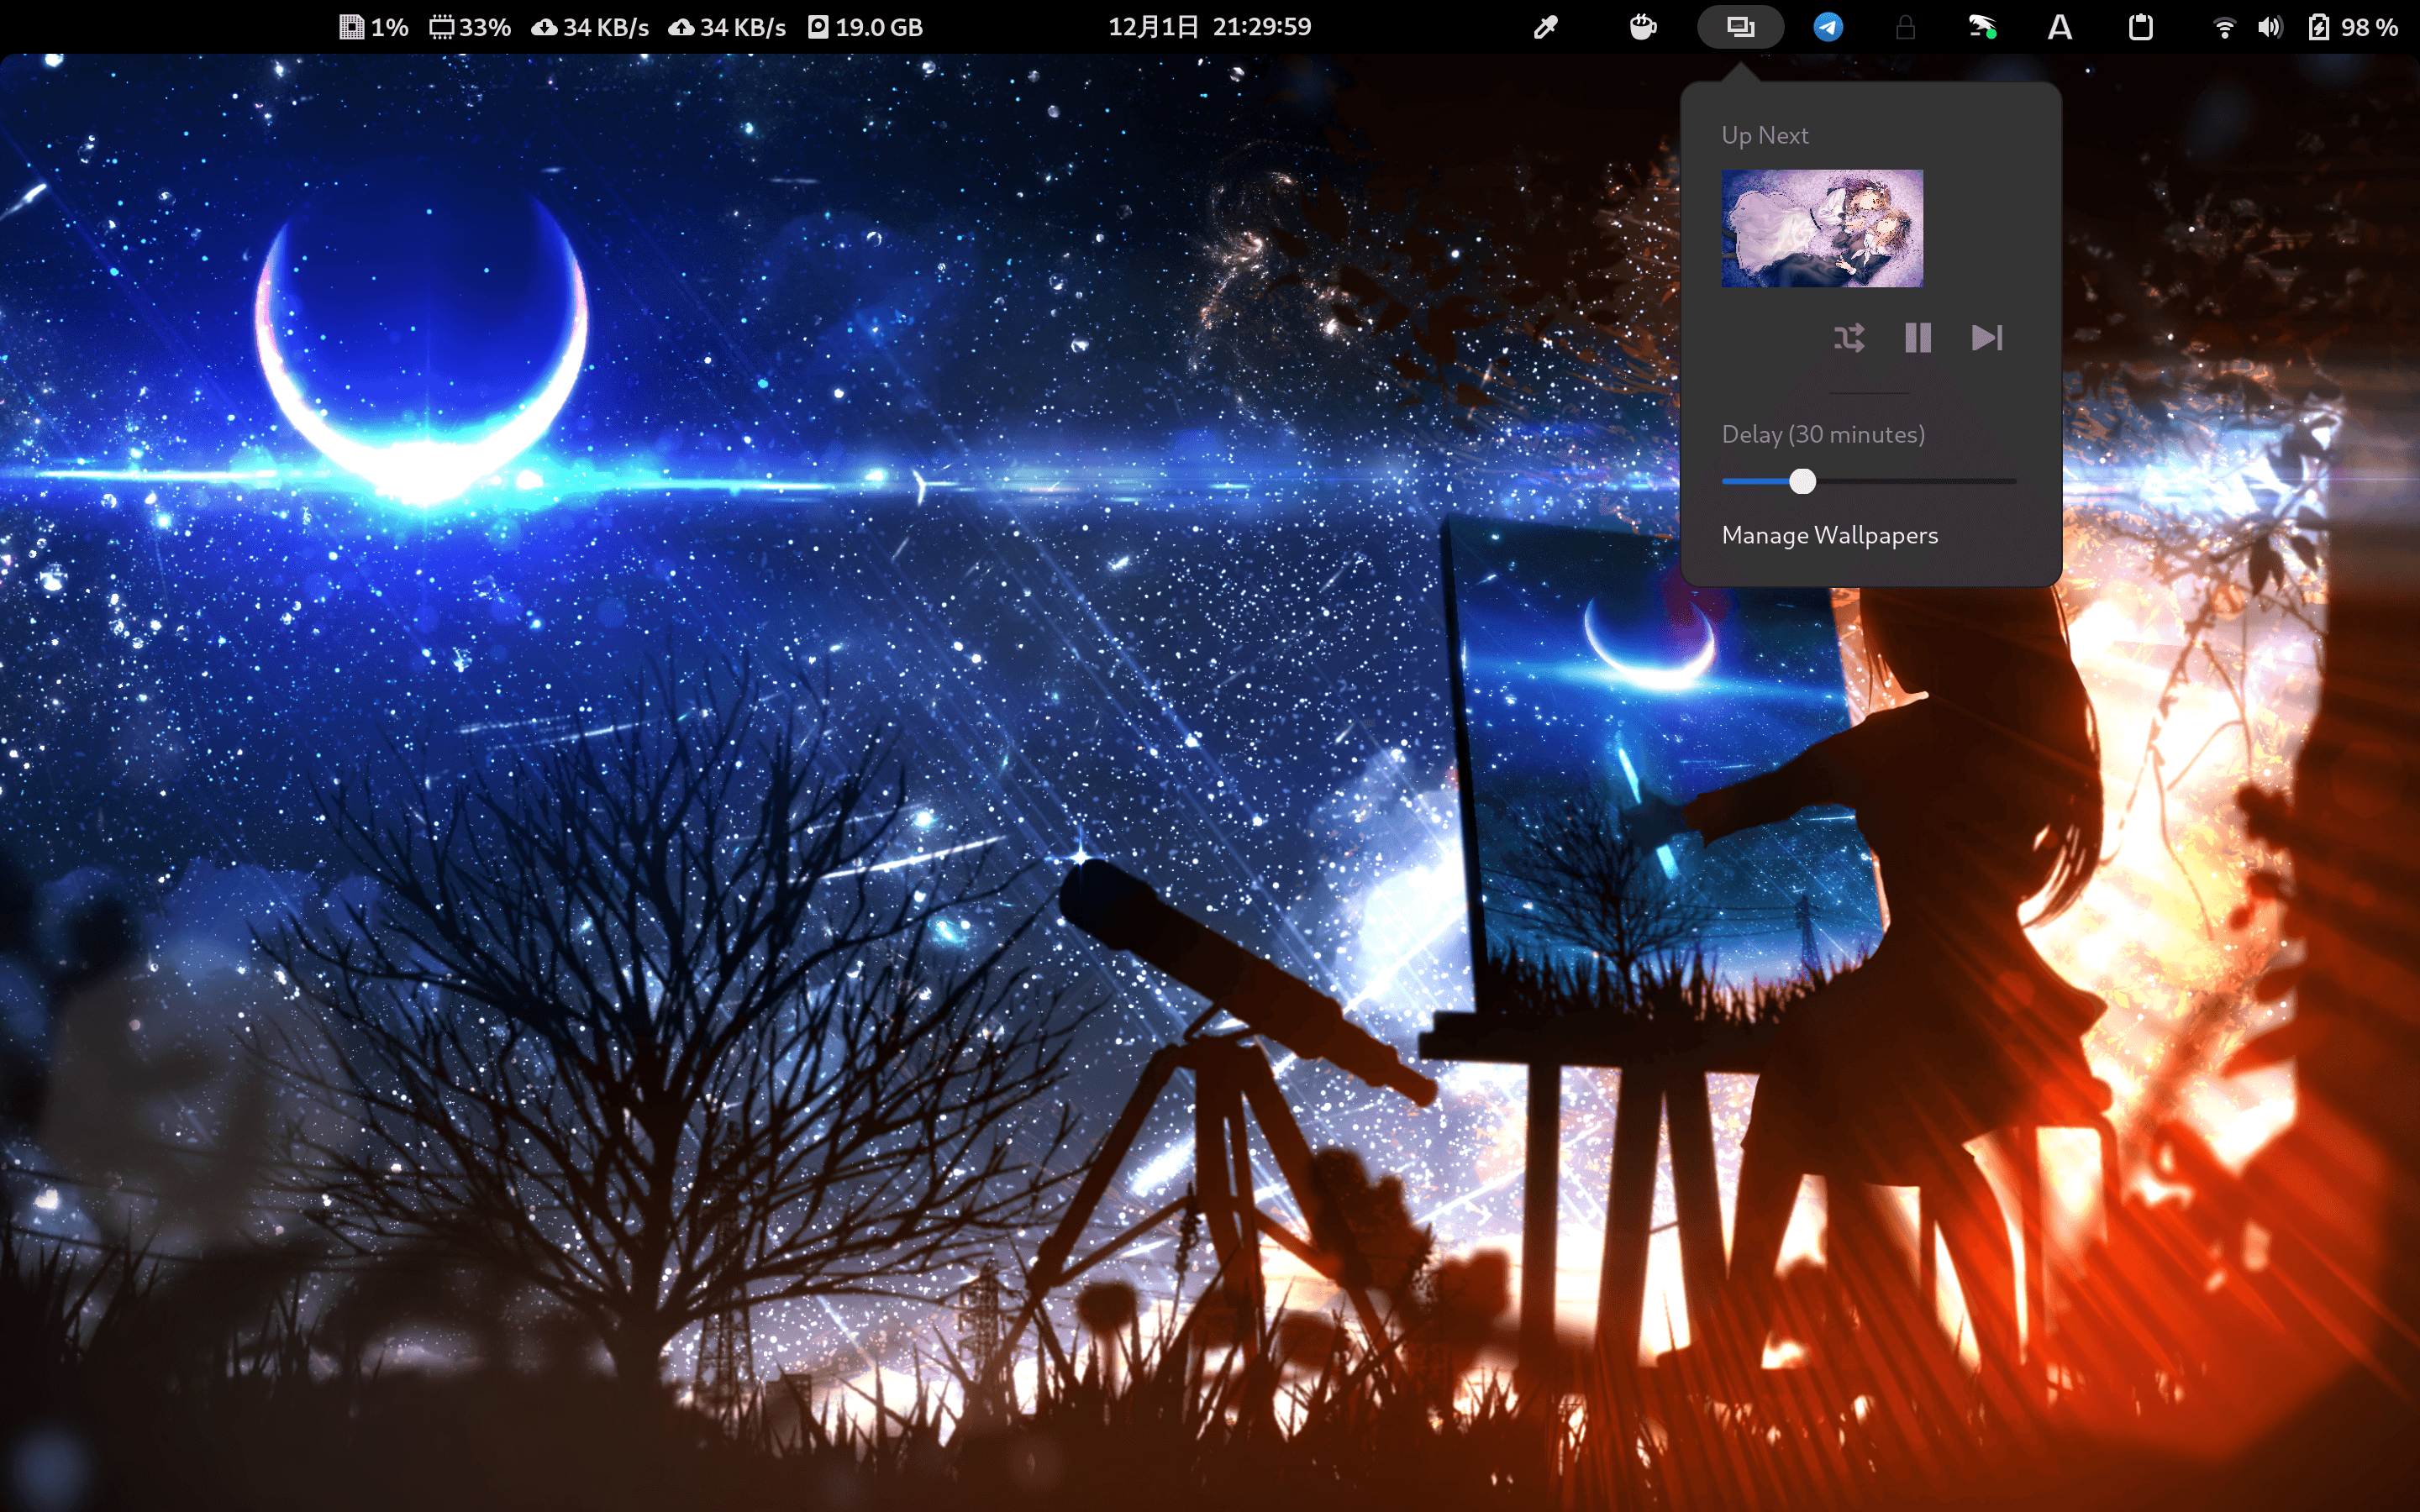Click the caffeine coffee cup icon
This screenshot has width=2420, height=1512.
pyautogui.click(x=1642, y=27)
